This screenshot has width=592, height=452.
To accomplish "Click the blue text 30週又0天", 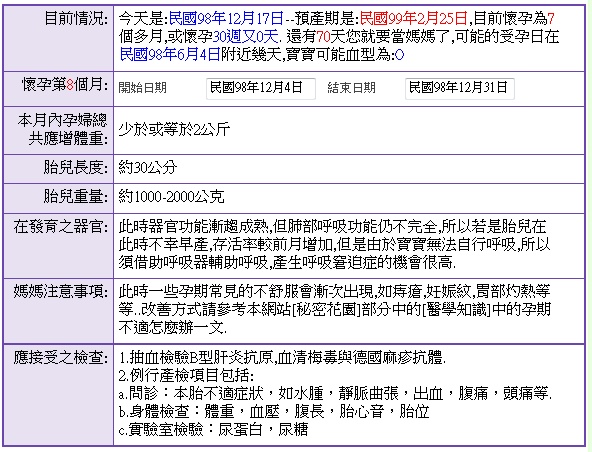I will pyautogui.click(x=245, y=36).
